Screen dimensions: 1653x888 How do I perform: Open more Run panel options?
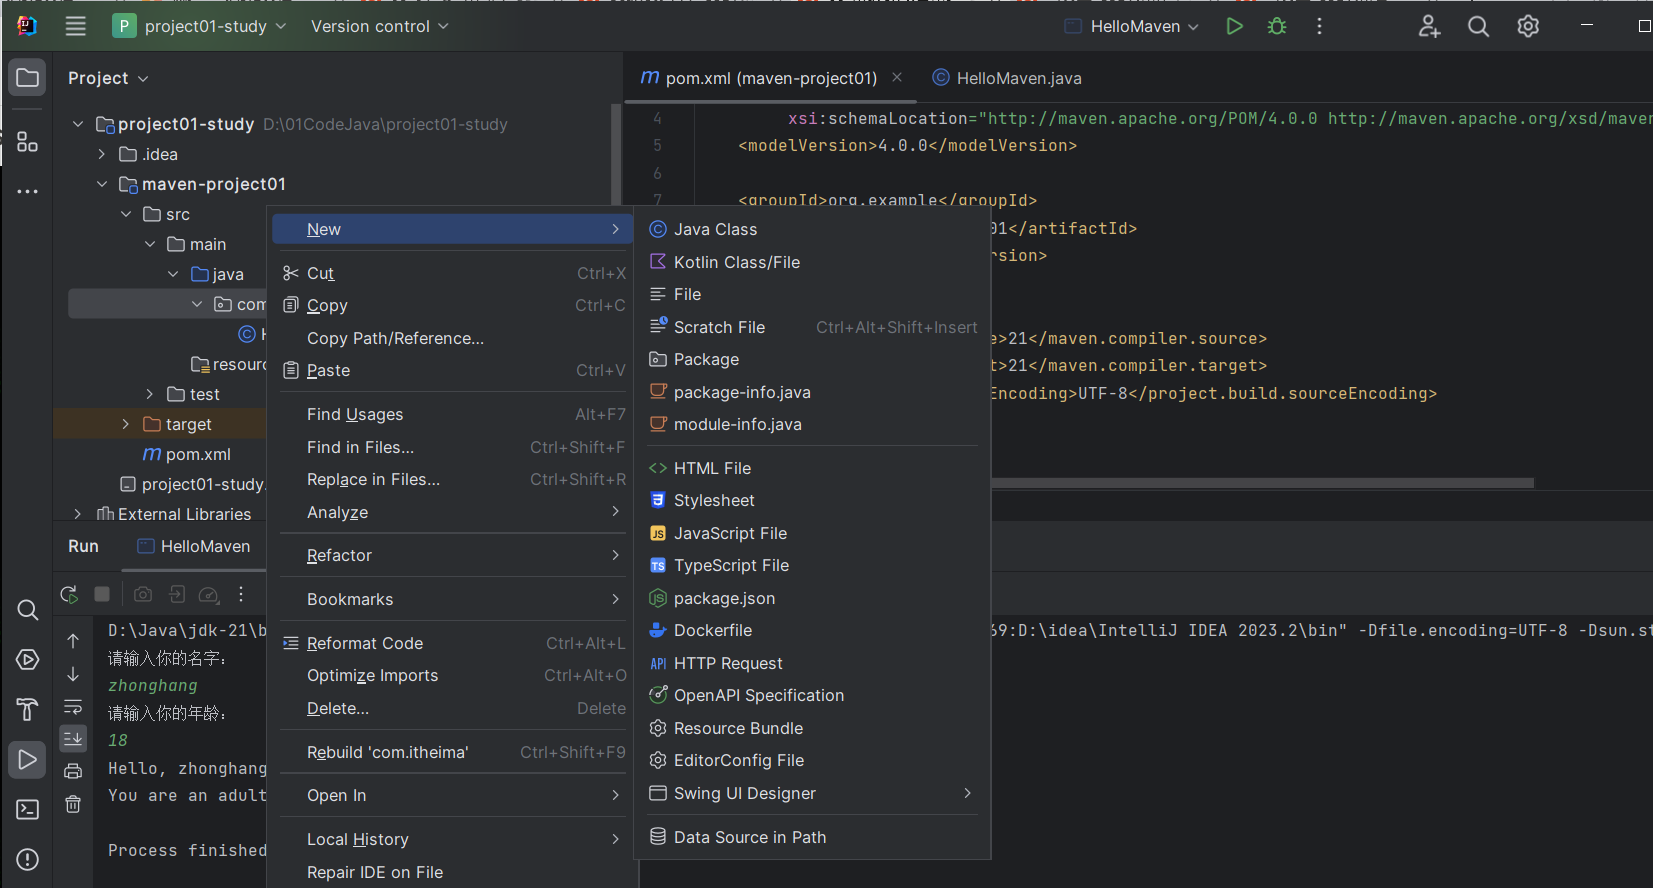[241, 594]
